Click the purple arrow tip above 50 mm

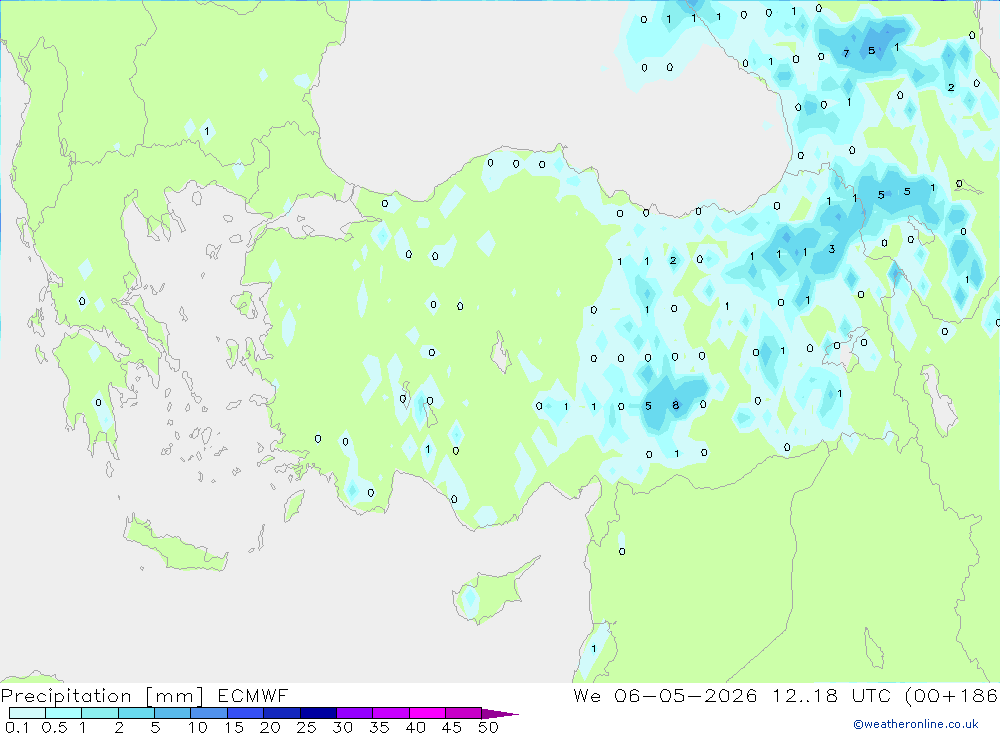499,713
